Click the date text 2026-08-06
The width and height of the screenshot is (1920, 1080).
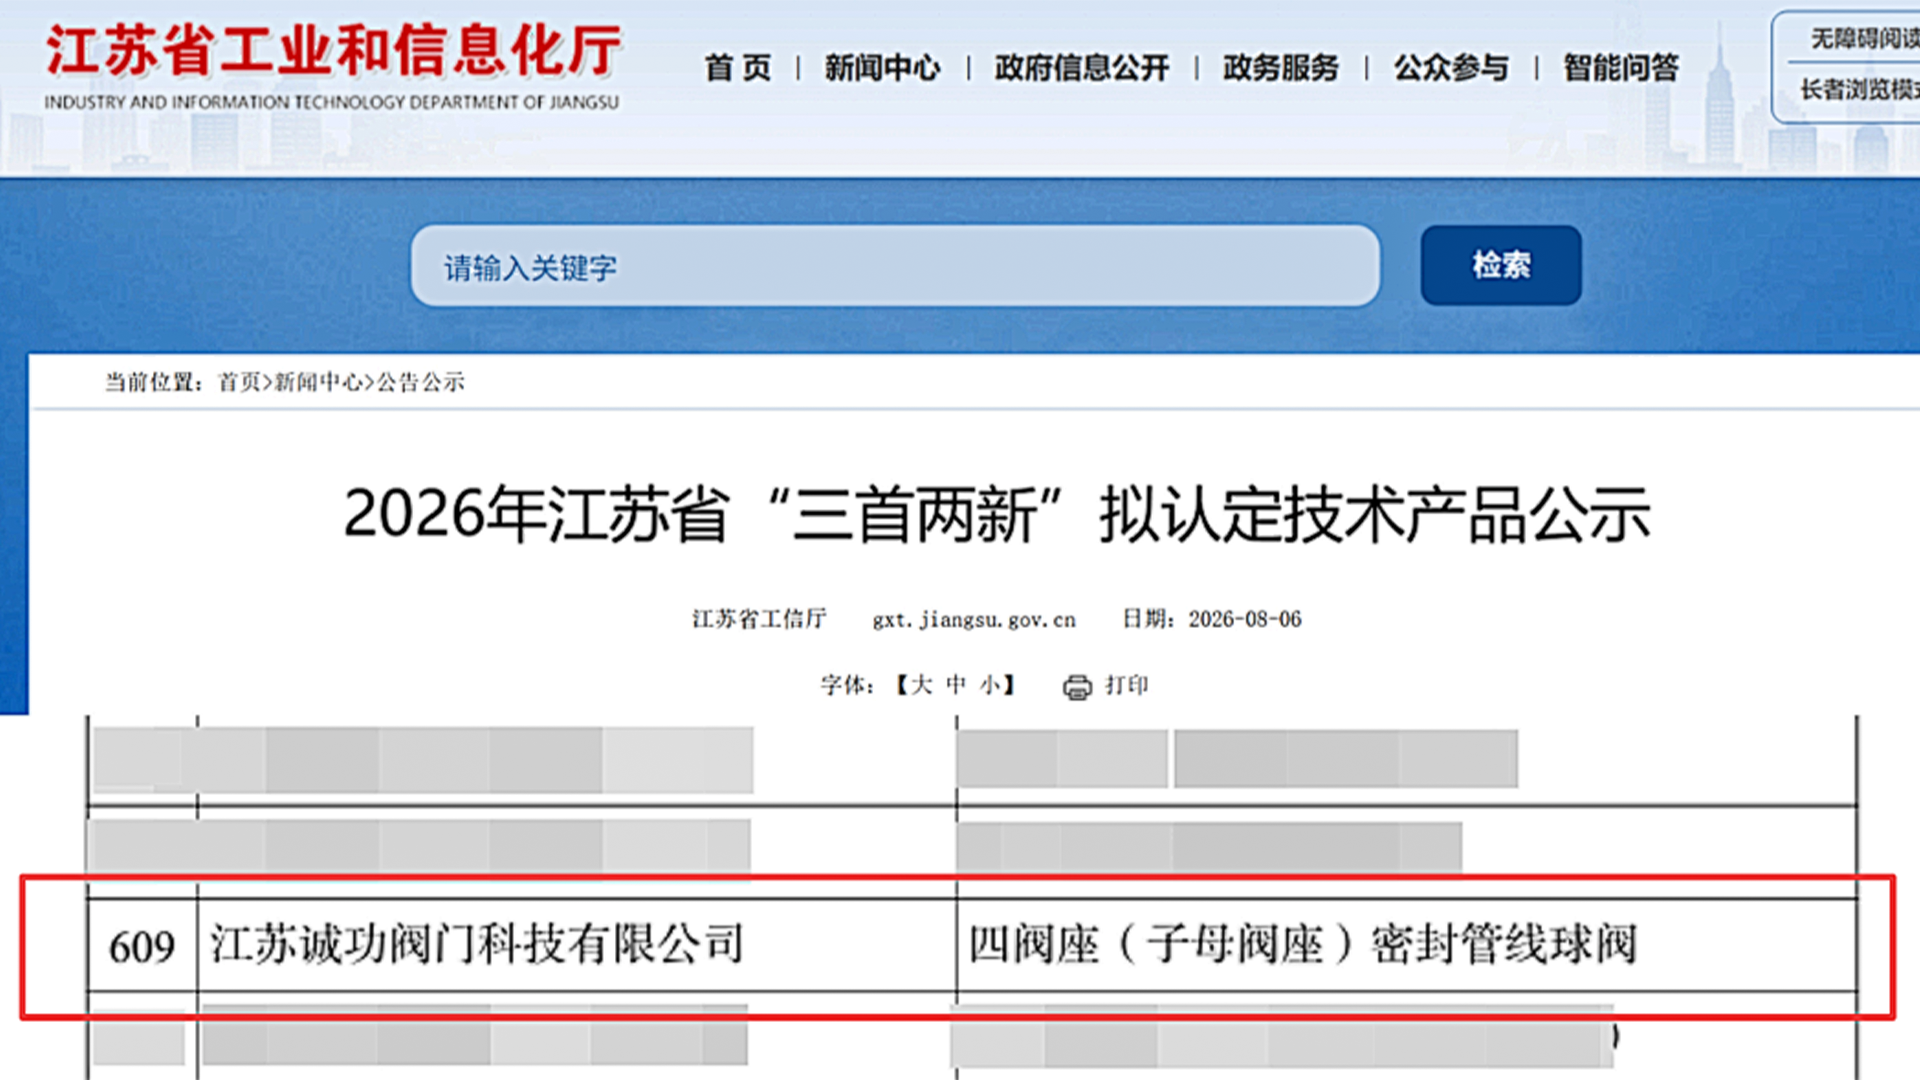click(1245, 619)
